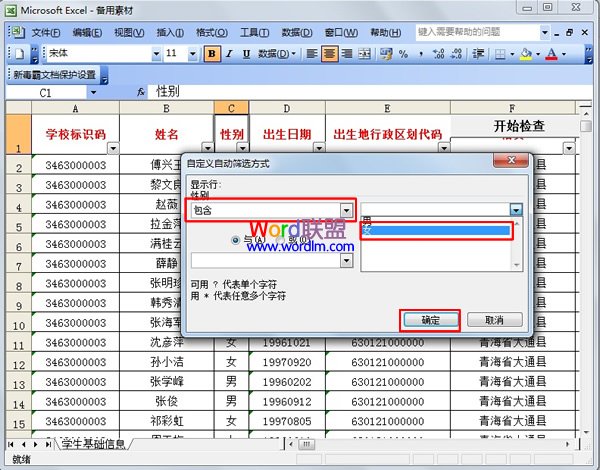This screenshot has height=470, width=600.
Task: Go to last sheet tab arrow
Action: [49, 444]
